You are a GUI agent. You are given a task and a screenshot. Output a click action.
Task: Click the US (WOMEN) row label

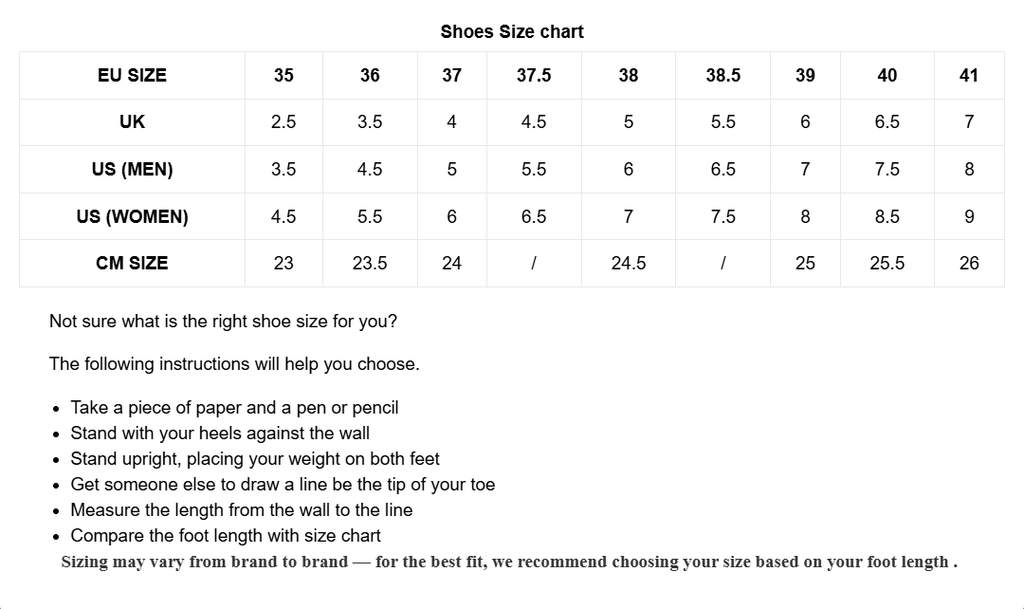[x=132, y=216]
